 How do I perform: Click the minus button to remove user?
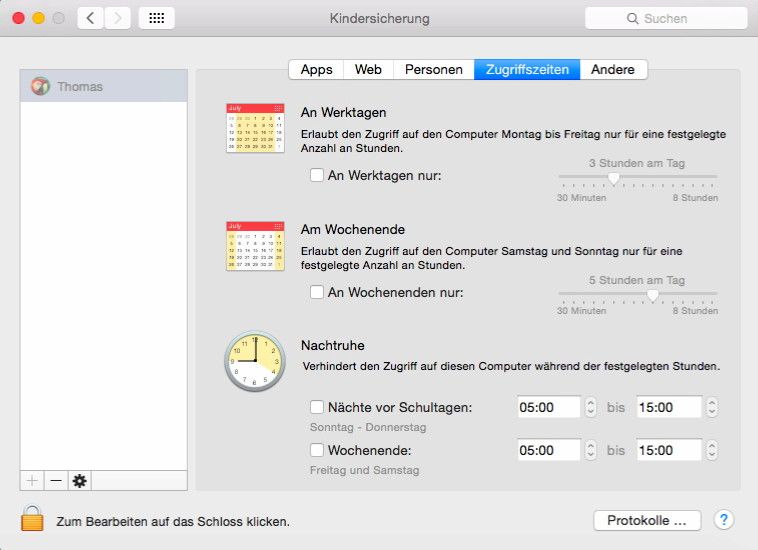click(56, 481)
